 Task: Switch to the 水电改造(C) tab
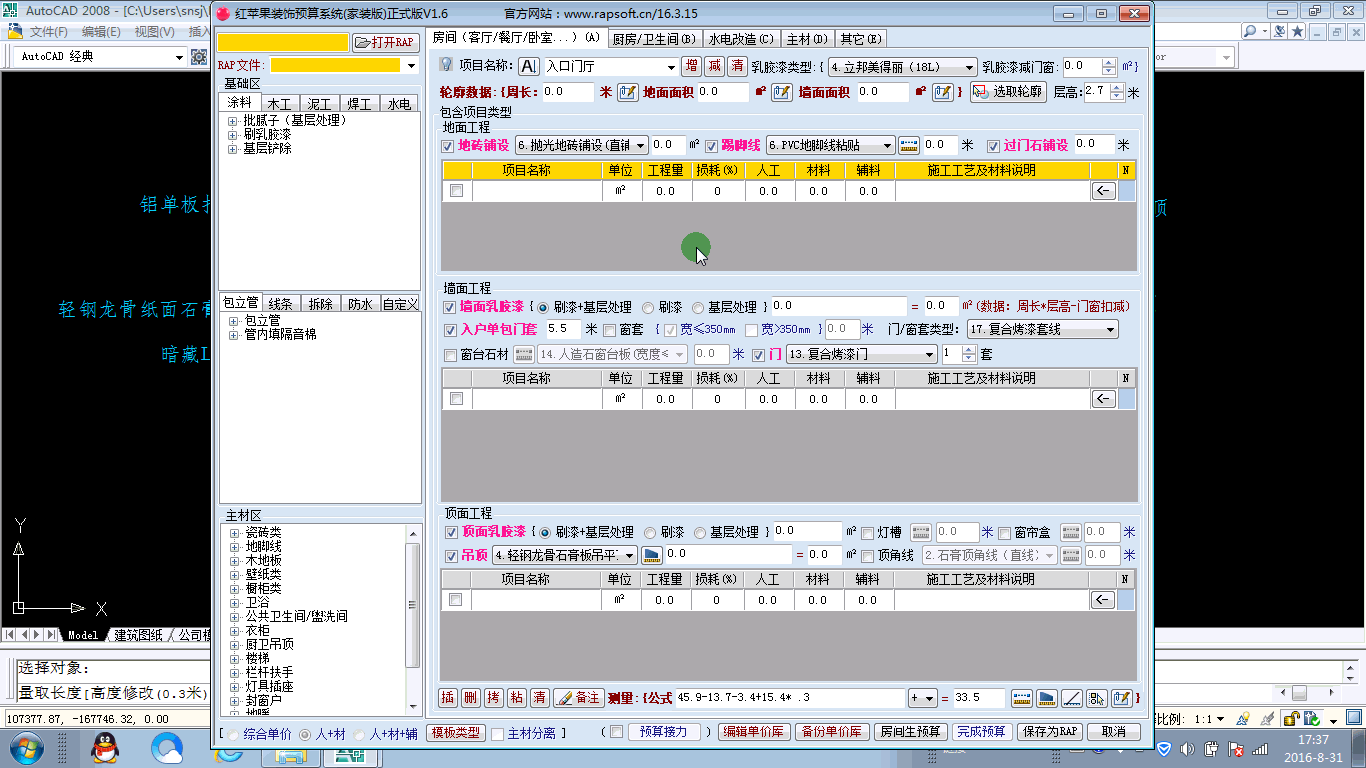[x=741, y=39]
